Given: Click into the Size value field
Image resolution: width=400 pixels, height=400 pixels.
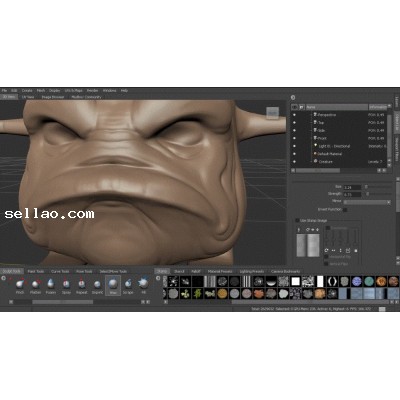Looking at the screenshot, I should [x=352, y=187].
